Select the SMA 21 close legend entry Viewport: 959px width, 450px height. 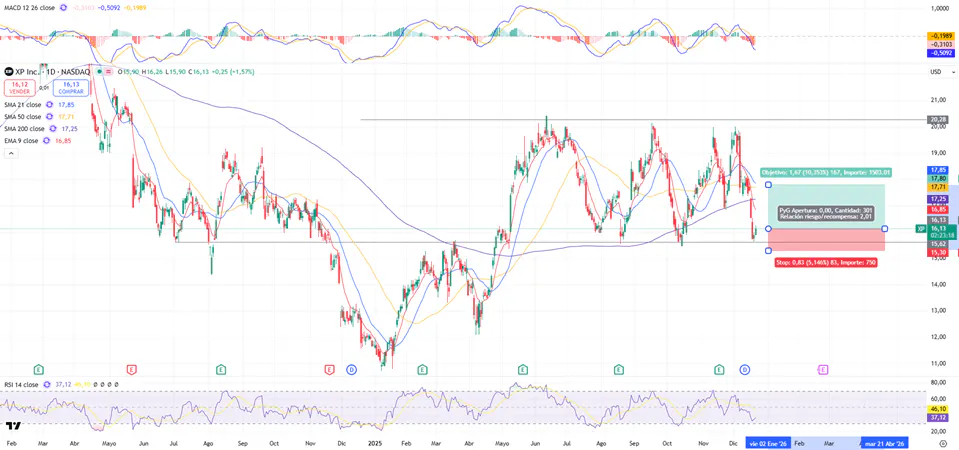(x=23, y=105)
